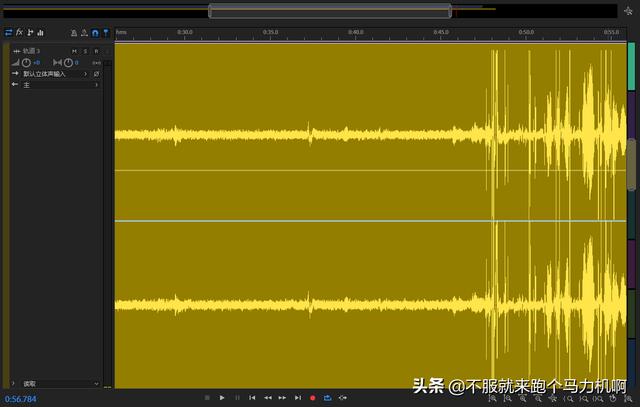Show the track EQ bar-graph icon
This screenshot has height=407, width=640.
click(41, 32)
